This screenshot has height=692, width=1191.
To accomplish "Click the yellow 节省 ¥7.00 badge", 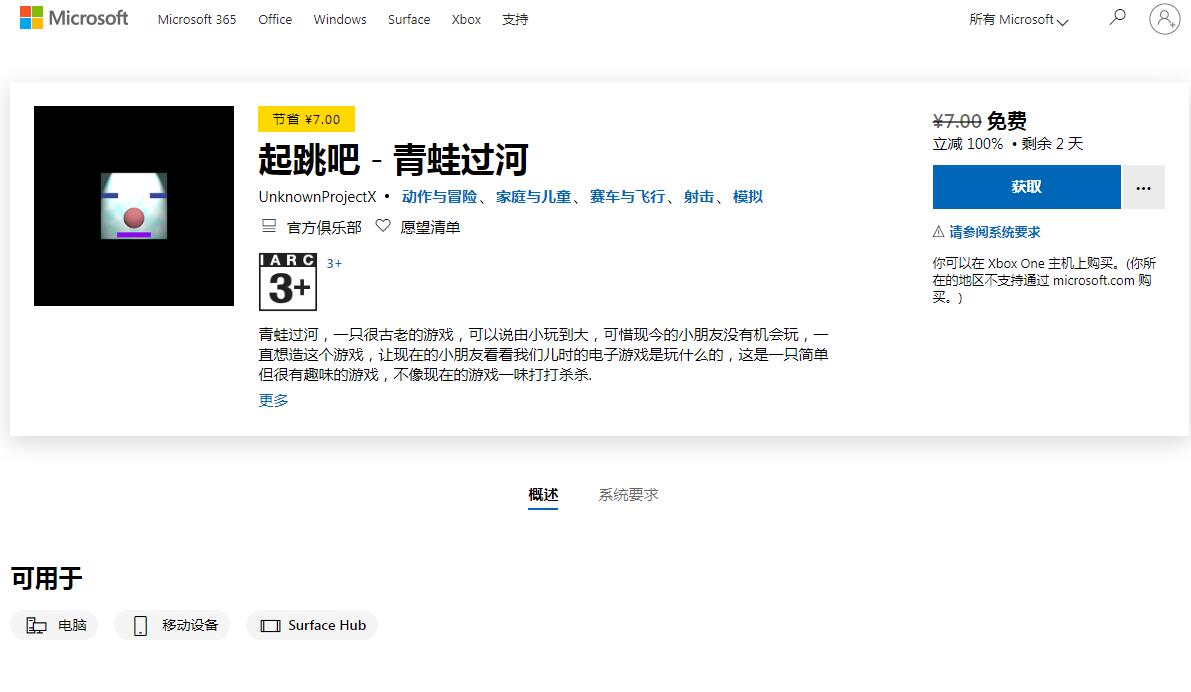I will point(306,119).
